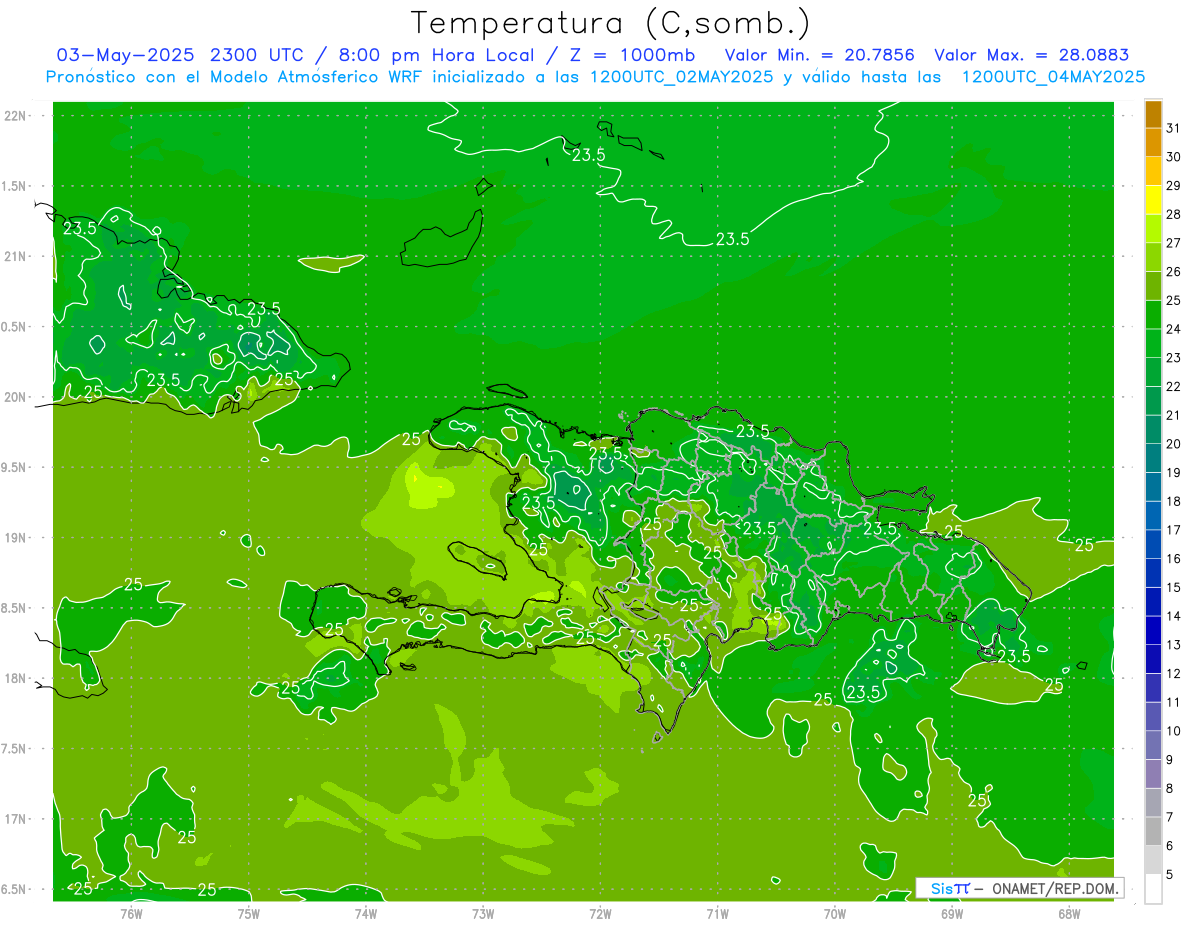Pick colorbar segment between 28 and 29
The height and width of the screenshot is (927, 1200).
click(x=1153, y=201)
